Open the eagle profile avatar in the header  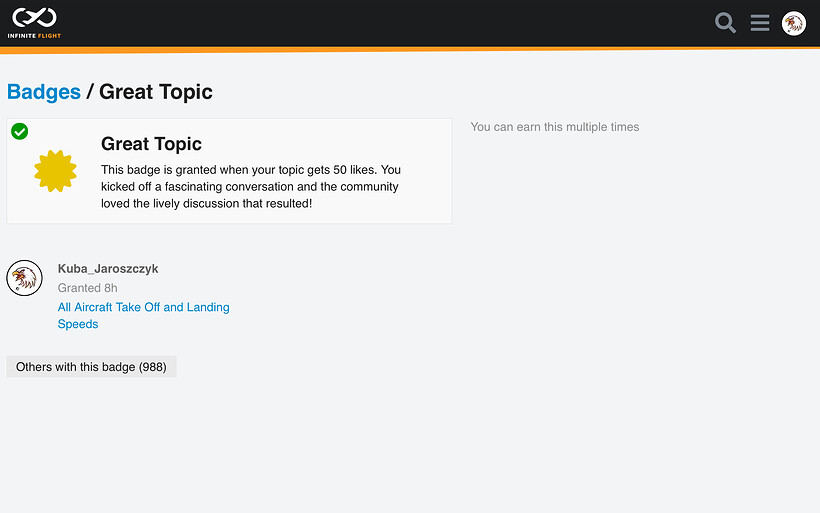coord(793,24)
